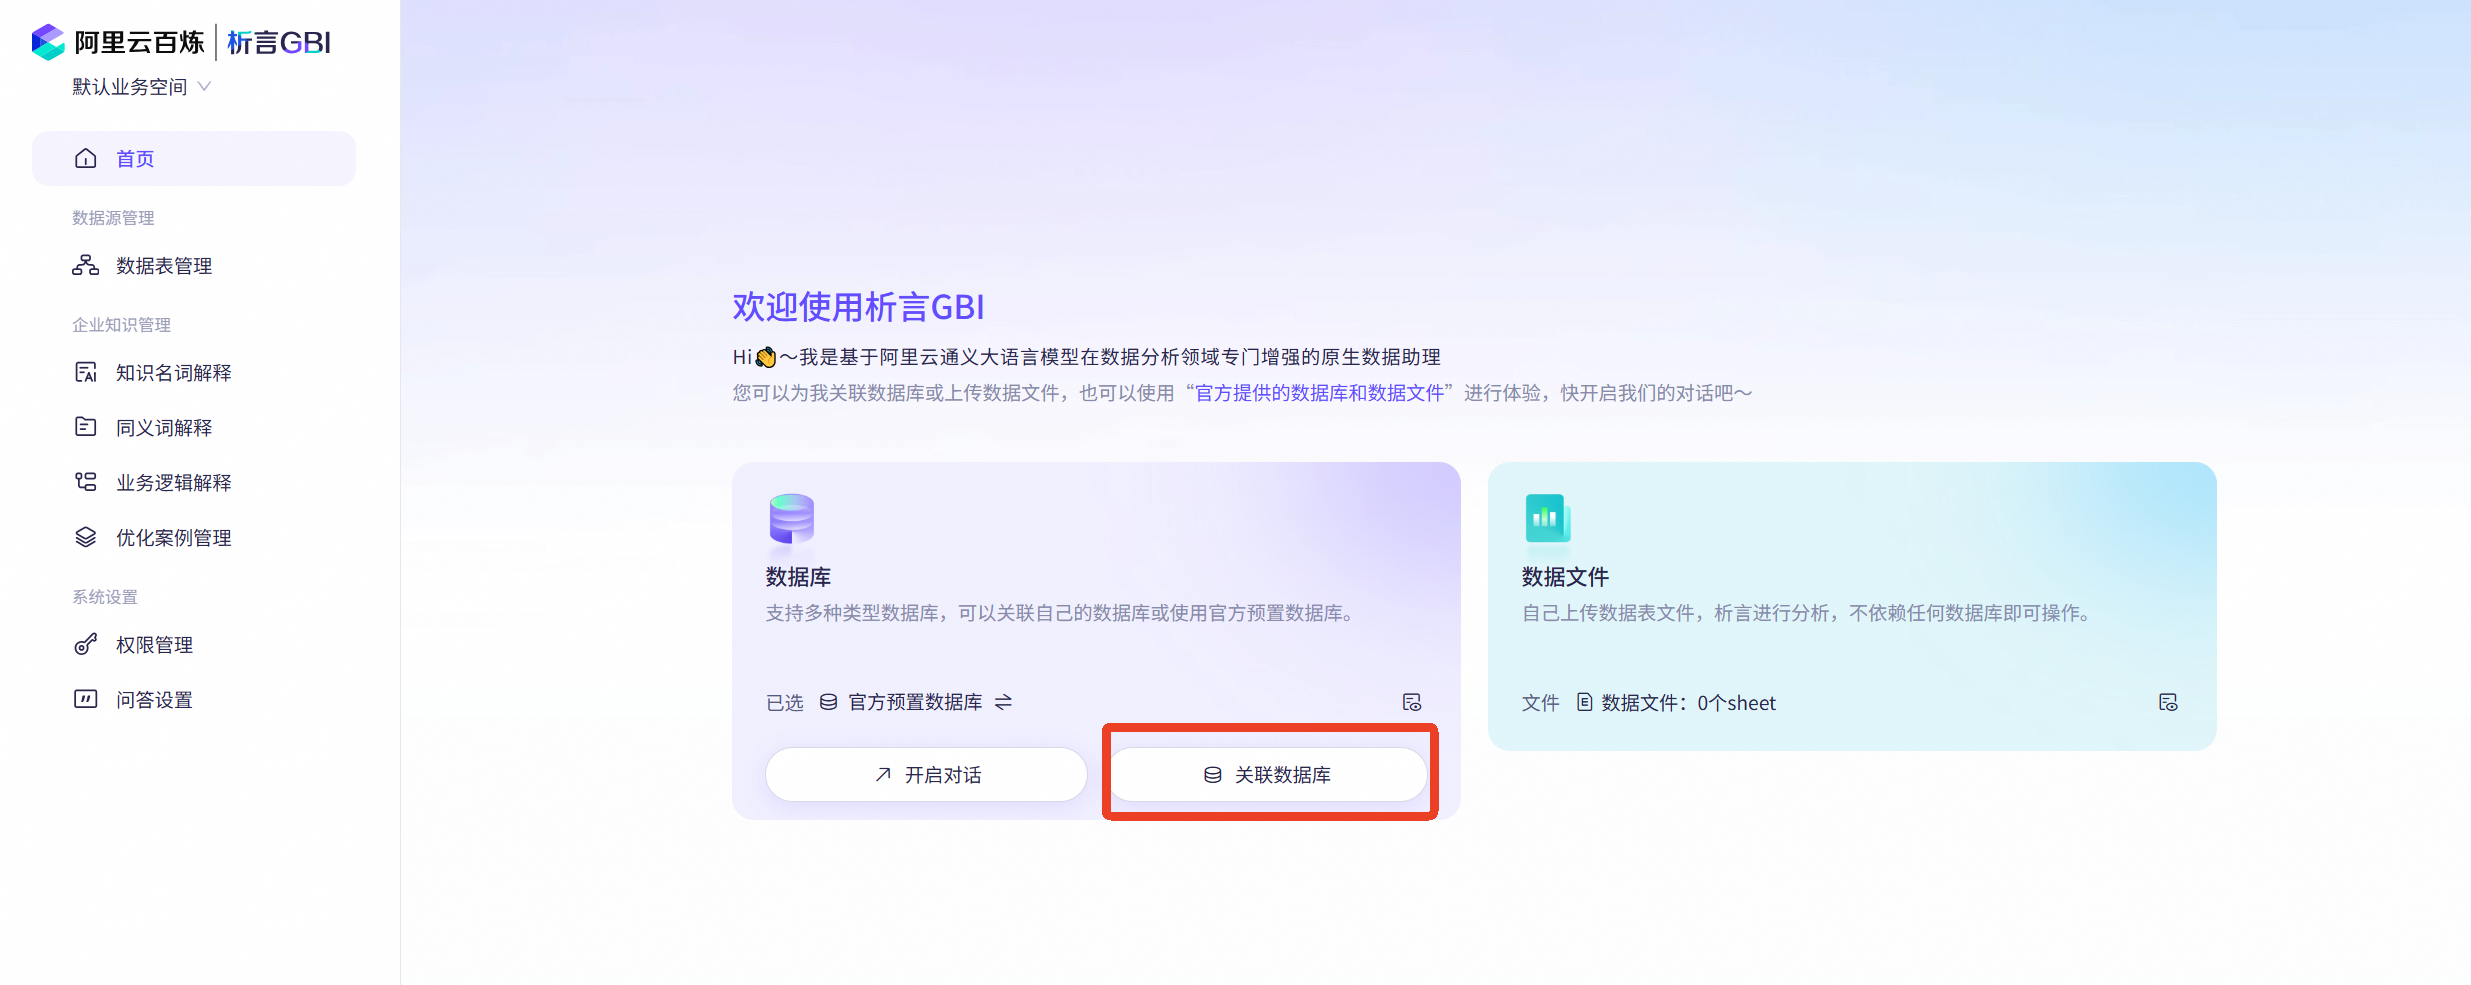This screenshot has height=985, width=2471.
Task: Select the 数据文件：0个sheet text
Action: [x=1689, y=703]
